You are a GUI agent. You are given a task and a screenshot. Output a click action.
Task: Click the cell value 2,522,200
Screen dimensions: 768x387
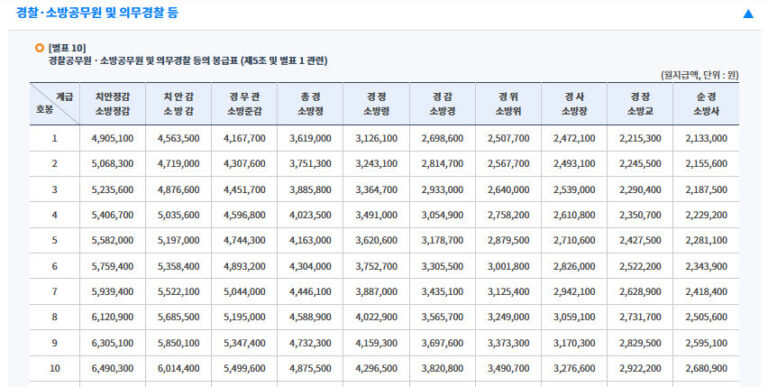640,266
